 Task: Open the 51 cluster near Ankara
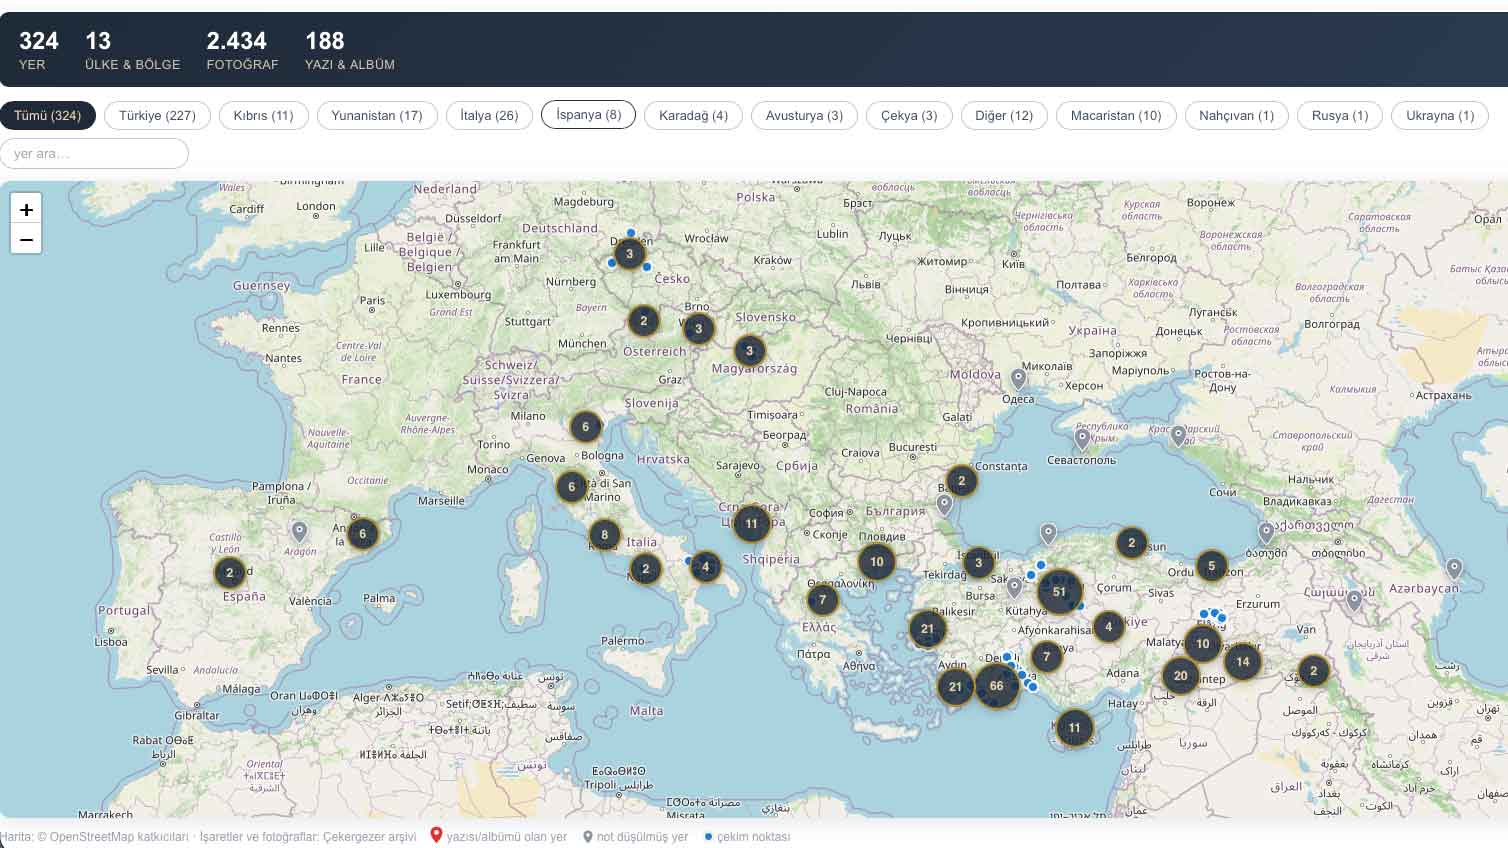point(1059,592)
